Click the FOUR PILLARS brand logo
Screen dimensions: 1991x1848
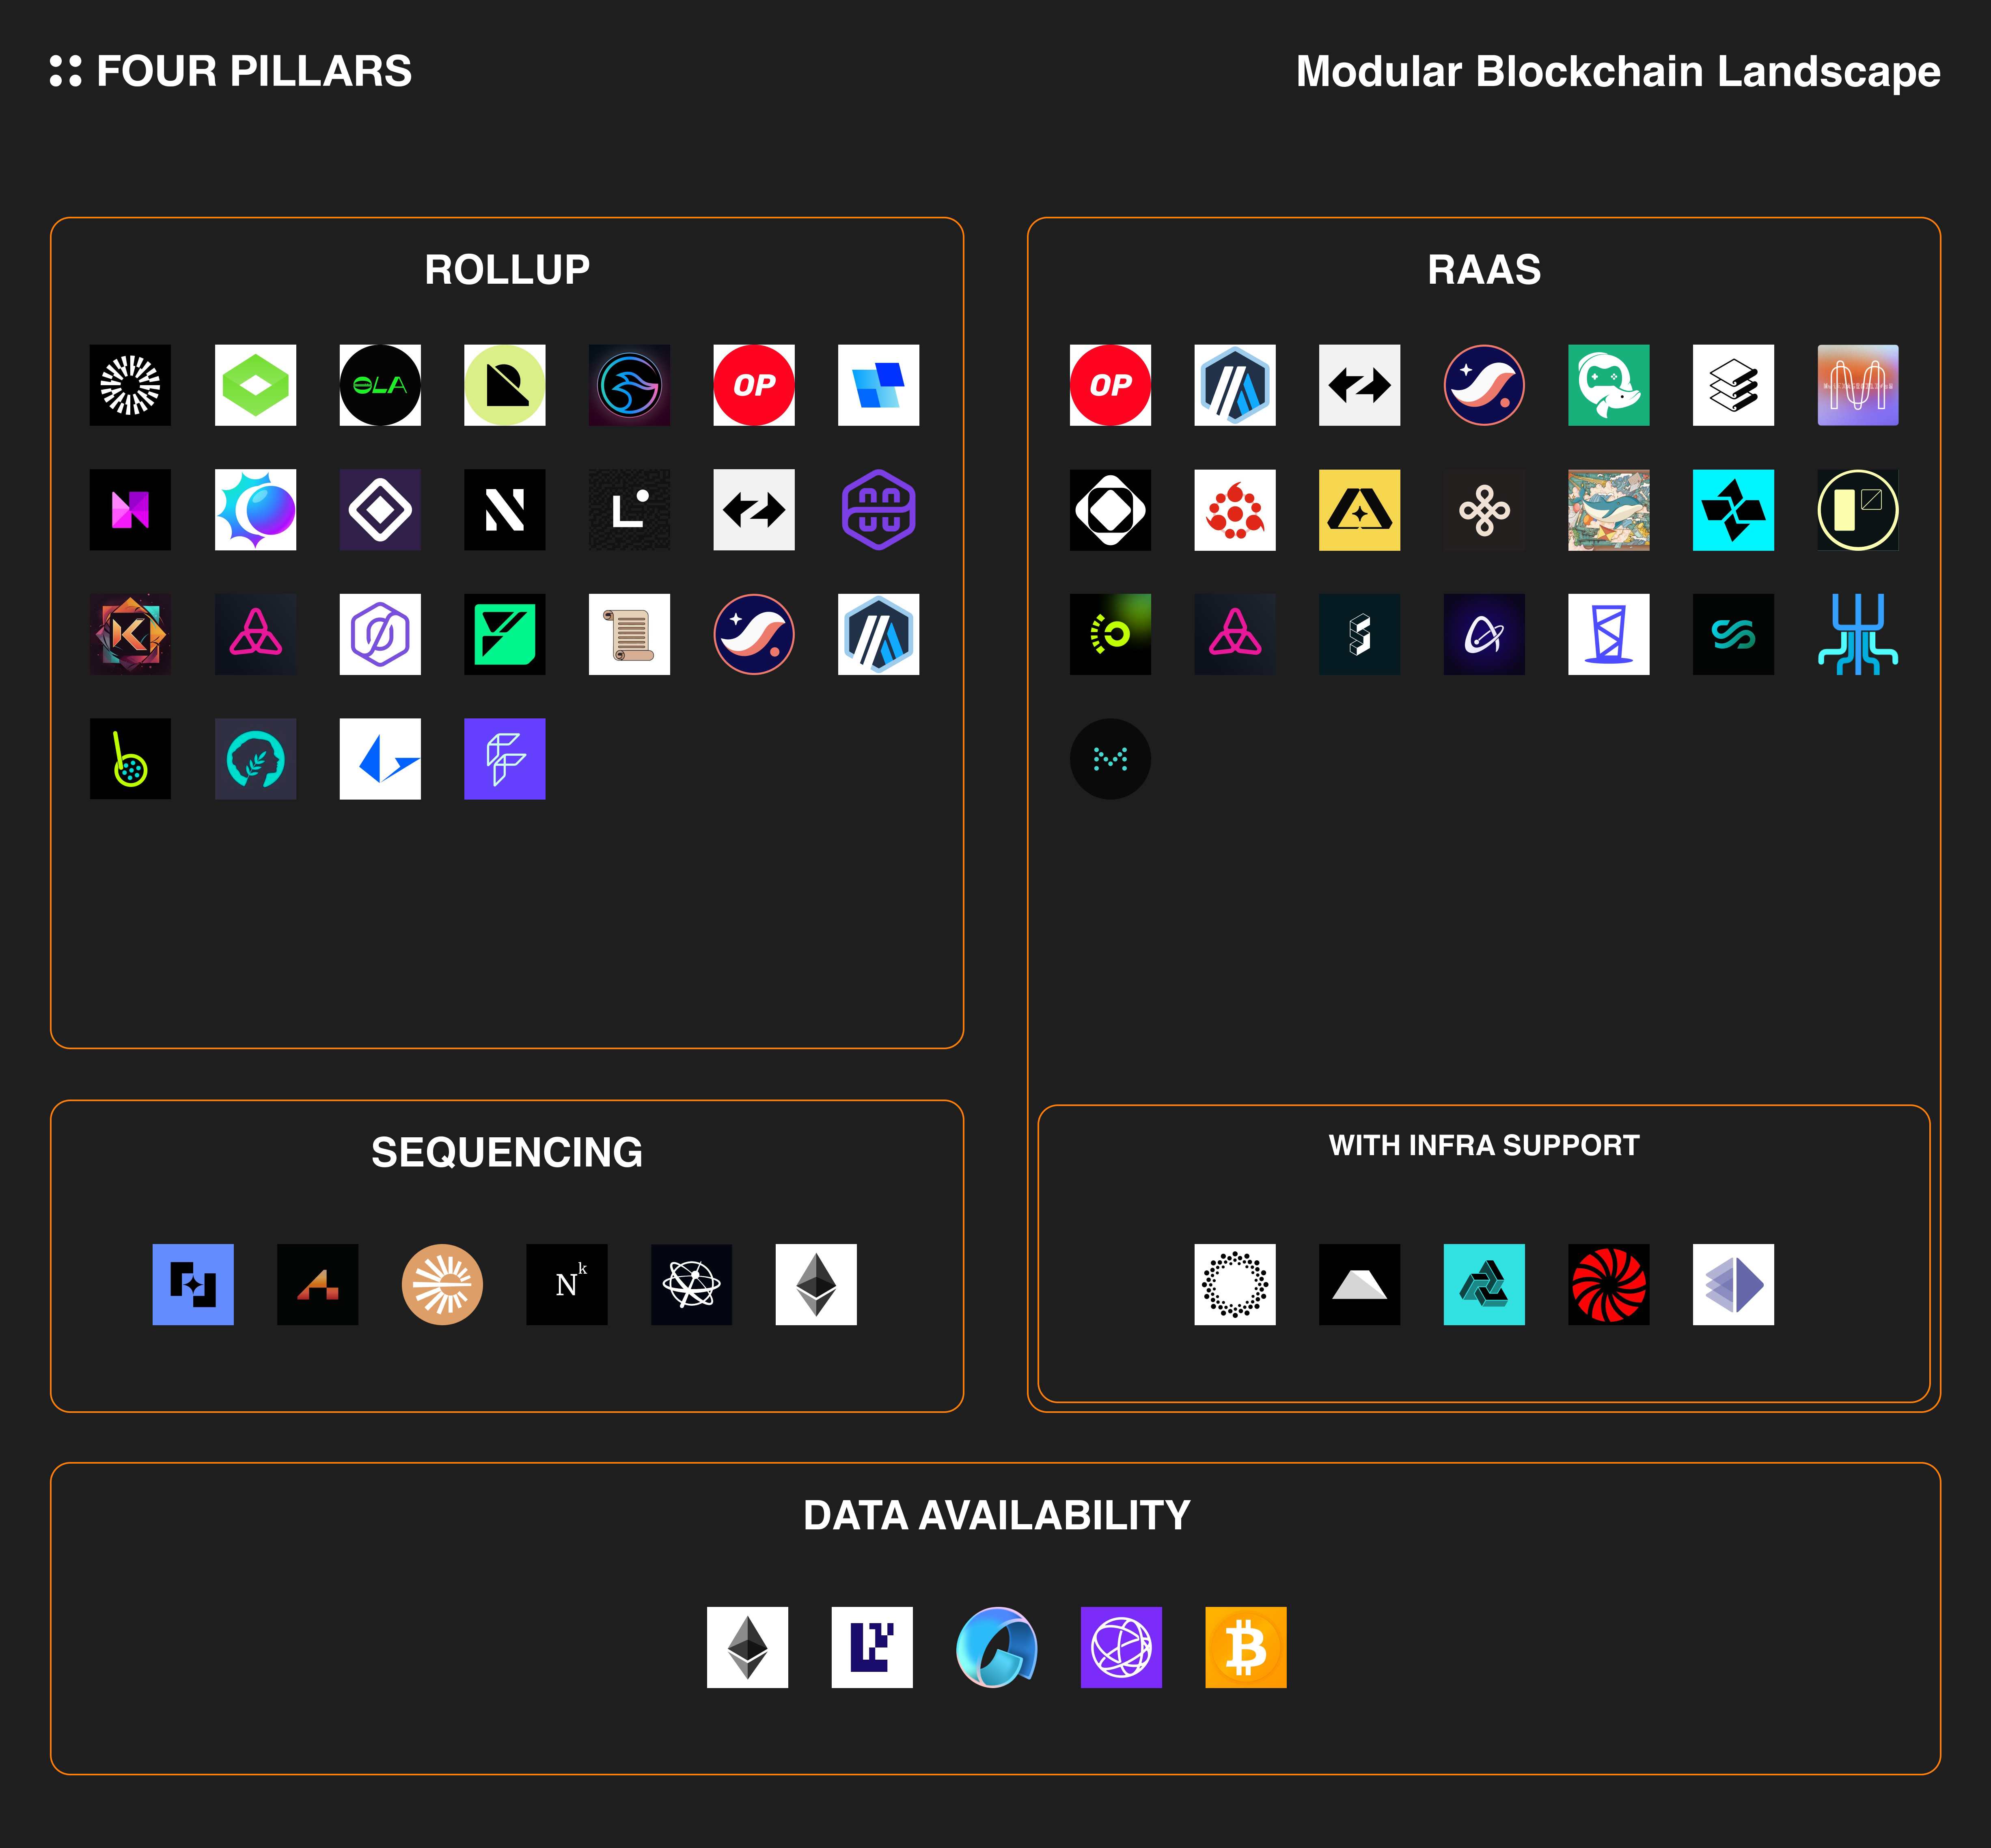click(231, 71)
